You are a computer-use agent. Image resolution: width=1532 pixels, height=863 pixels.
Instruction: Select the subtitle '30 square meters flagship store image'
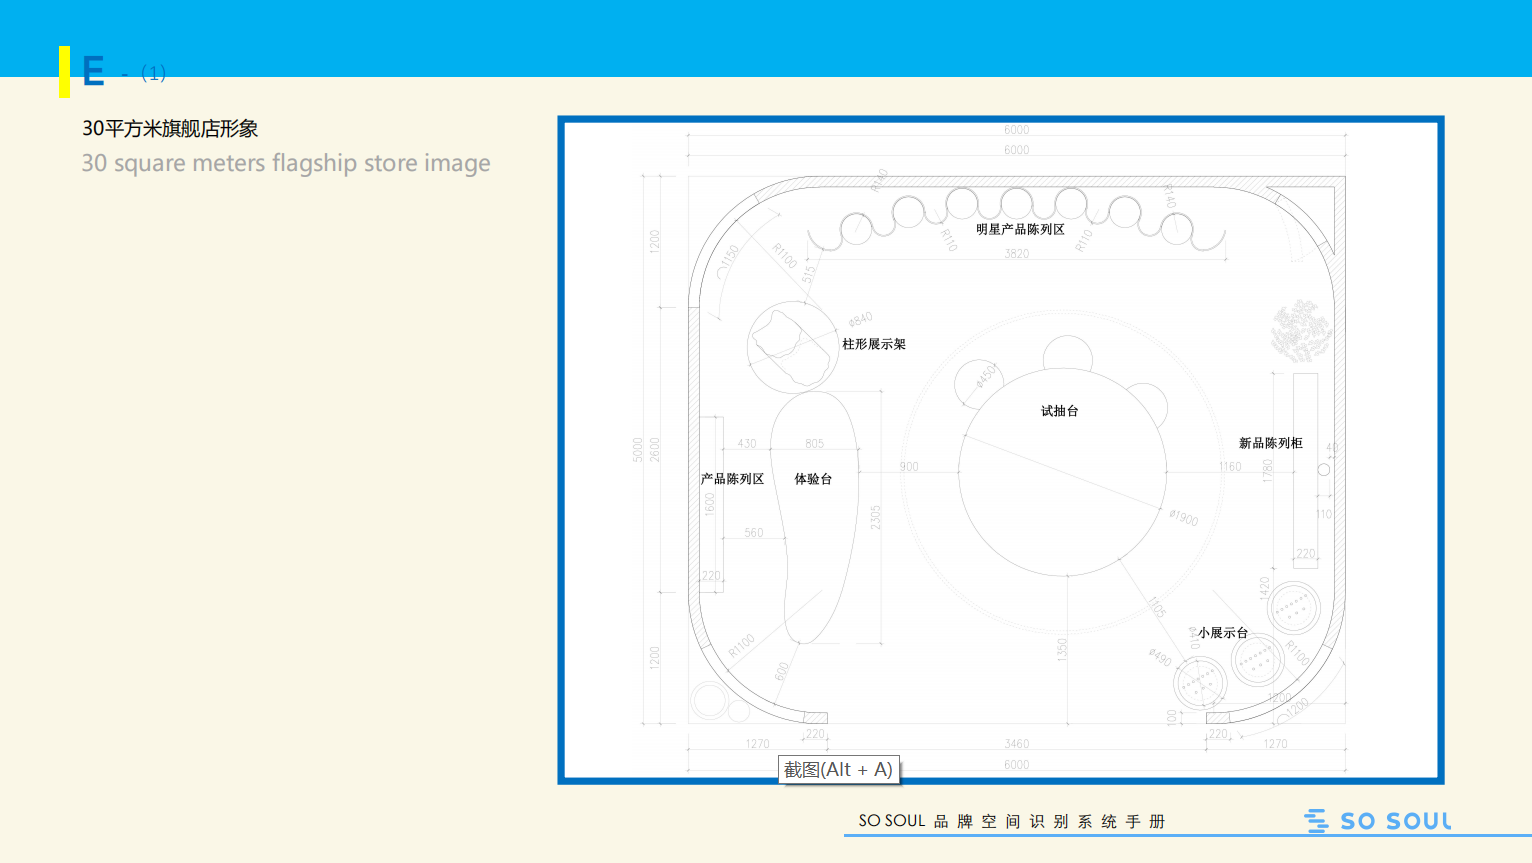tap(286, 163)
